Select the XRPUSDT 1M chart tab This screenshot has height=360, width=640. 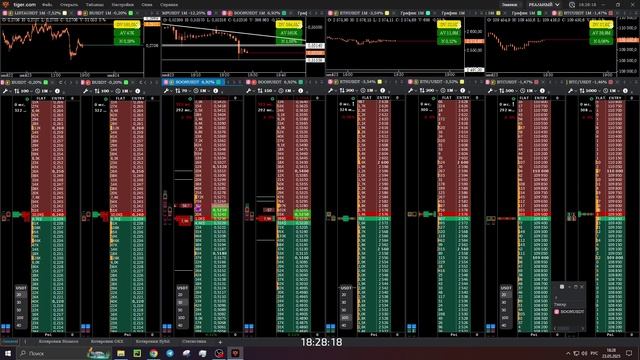tap(187, 13)
